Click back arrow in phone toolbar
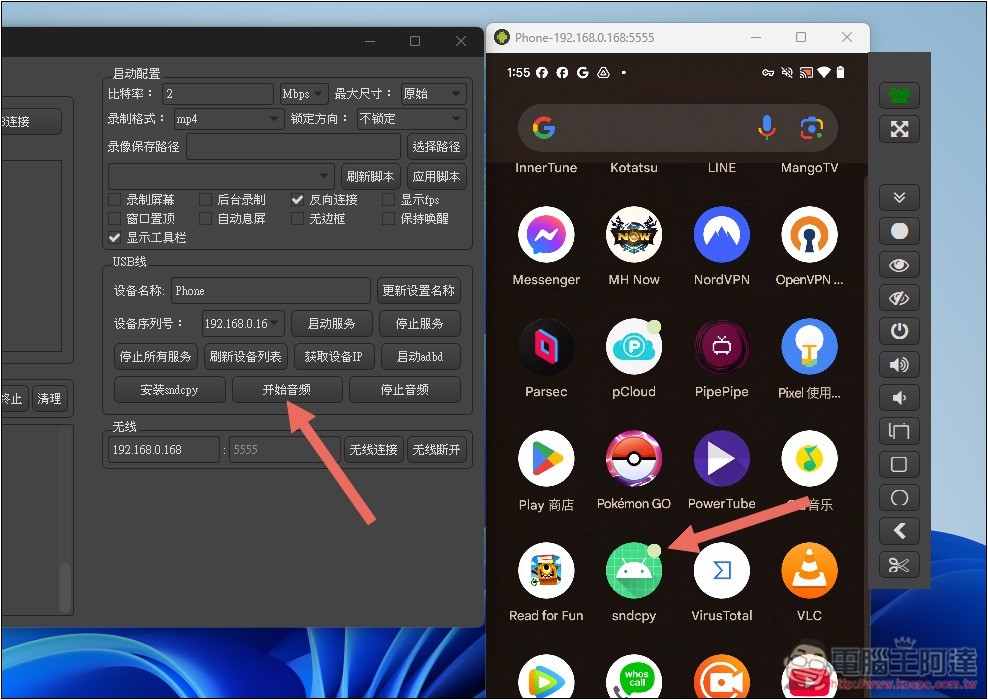Image resolution: width=988 pixels, height=700 pixels. coord(899,531)
